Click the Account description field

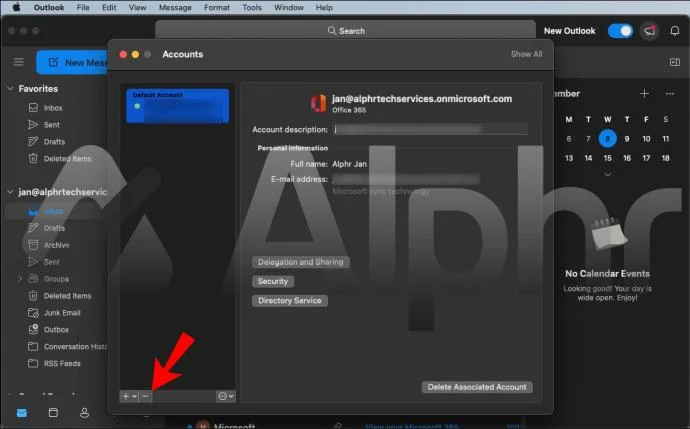[430, 129]
